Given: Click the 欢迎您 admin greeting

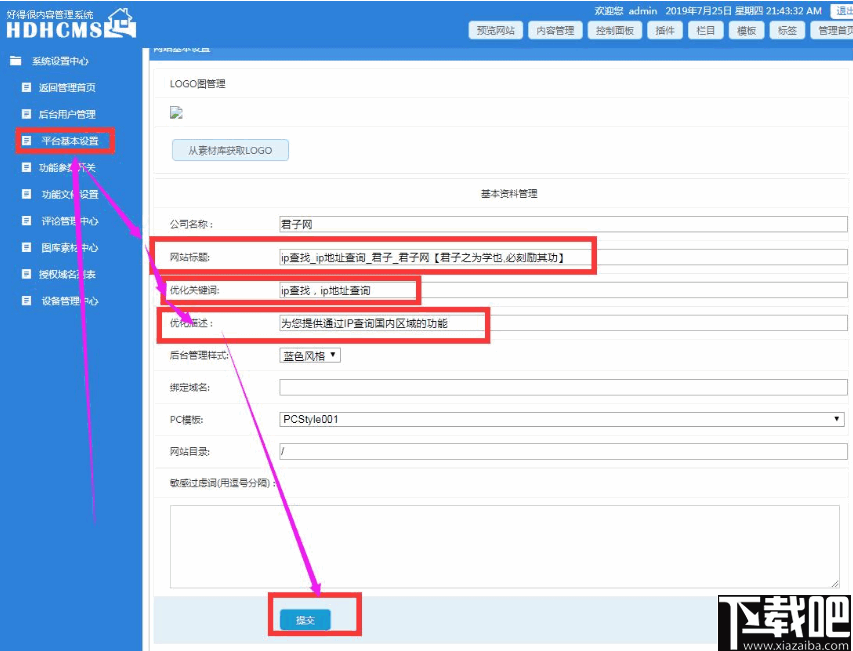Looking at the screenshot, I should [x=626, y=11].
